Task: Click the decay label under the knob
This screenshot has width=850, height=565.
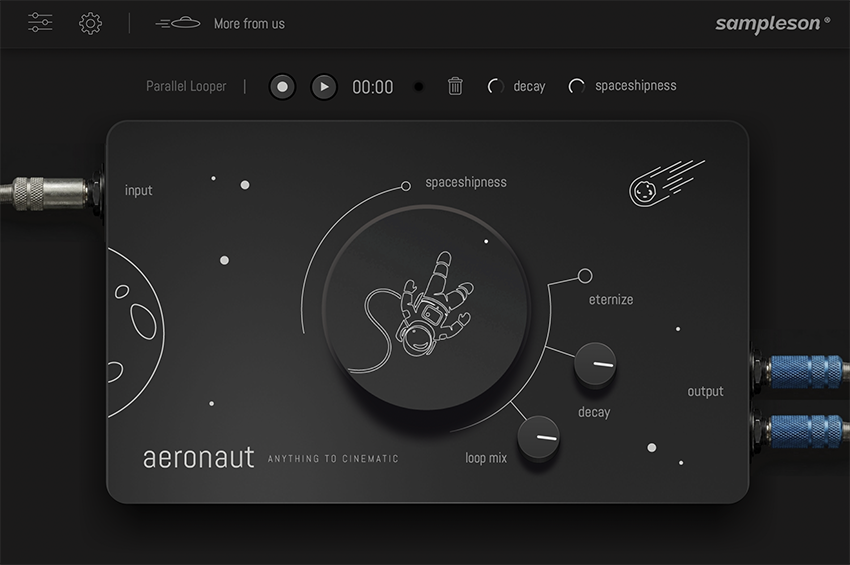Action: pos(594,412)
